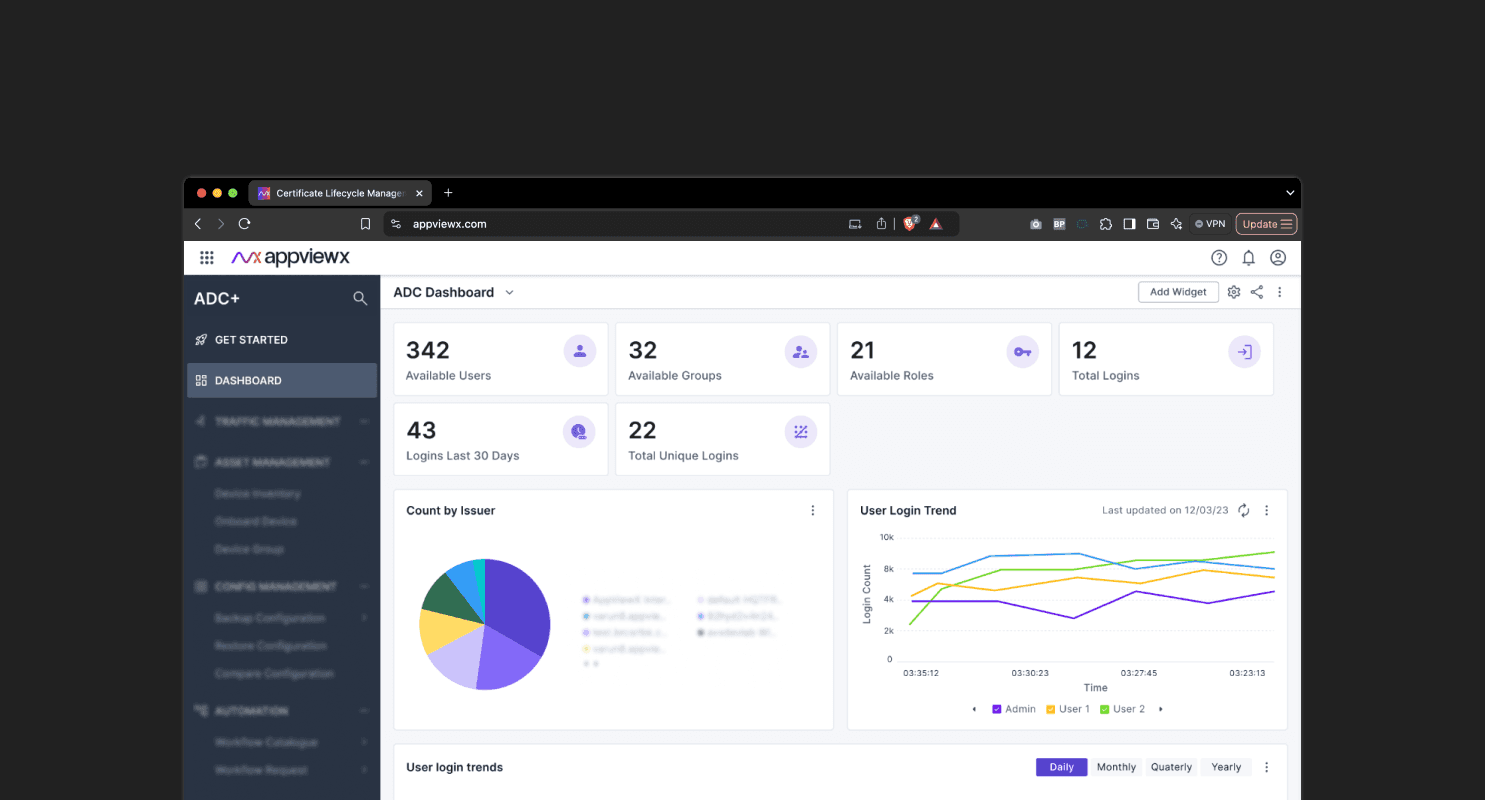Open the browser tab list chevron
Screen dimensions: 1485x800
(1290, 193)
